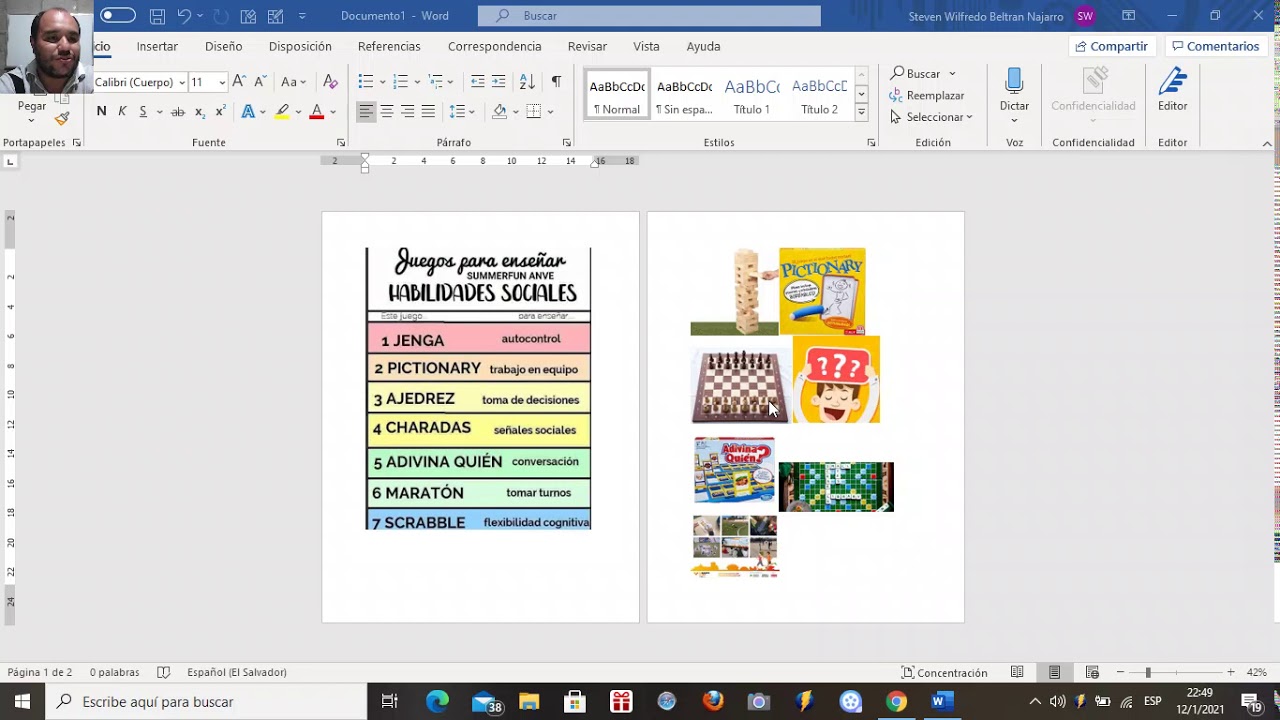Open the borders button
Image resolution: width=1280 pixels, height=720 pixels.
[534, 111]
